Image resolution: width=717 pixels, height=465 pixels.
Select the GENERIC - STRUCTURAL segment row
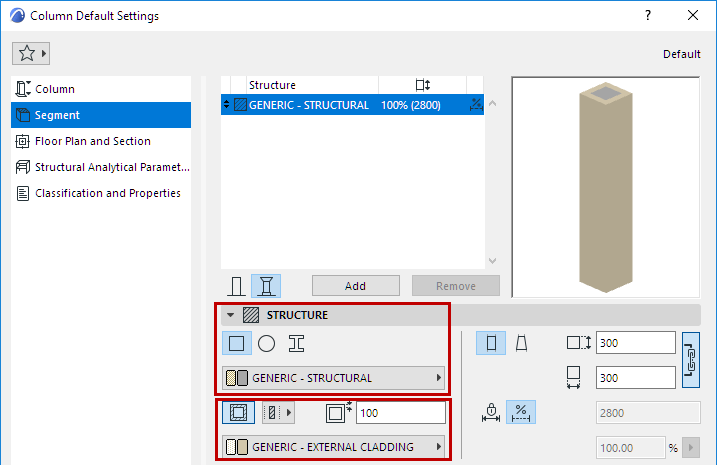point(352,105)
